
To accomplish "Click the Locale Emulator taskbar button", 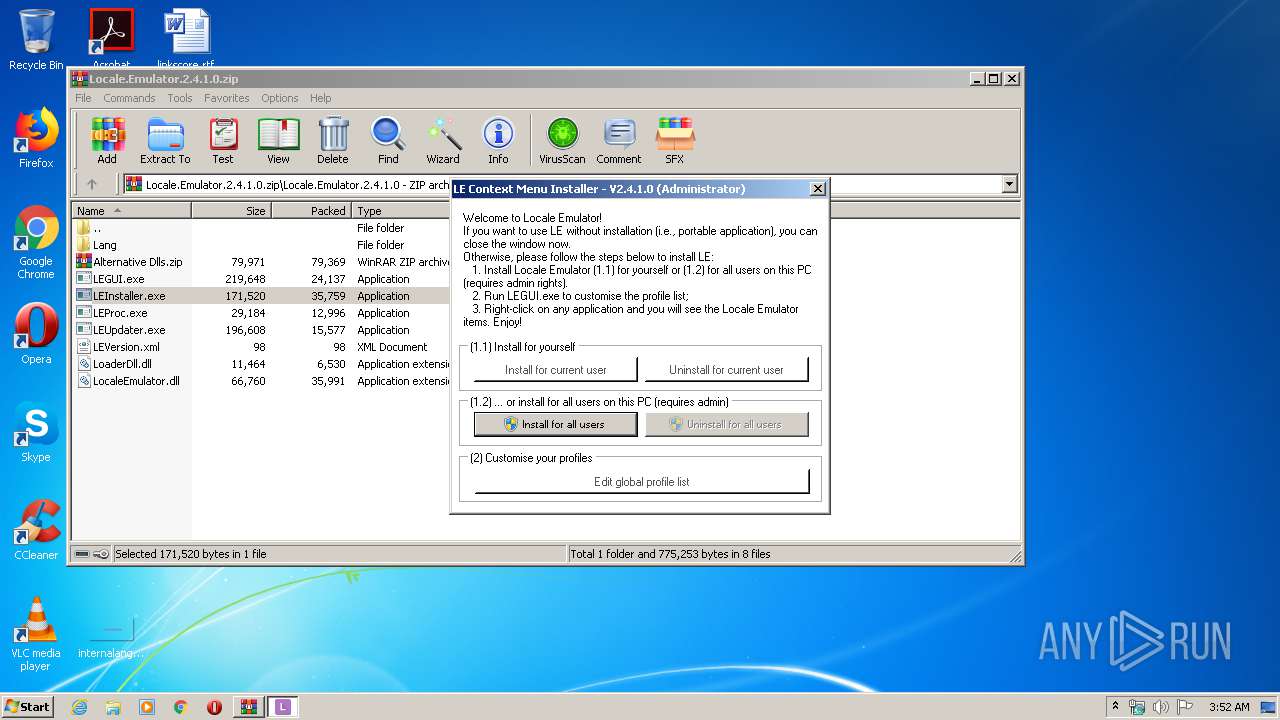I will point(283,707).
